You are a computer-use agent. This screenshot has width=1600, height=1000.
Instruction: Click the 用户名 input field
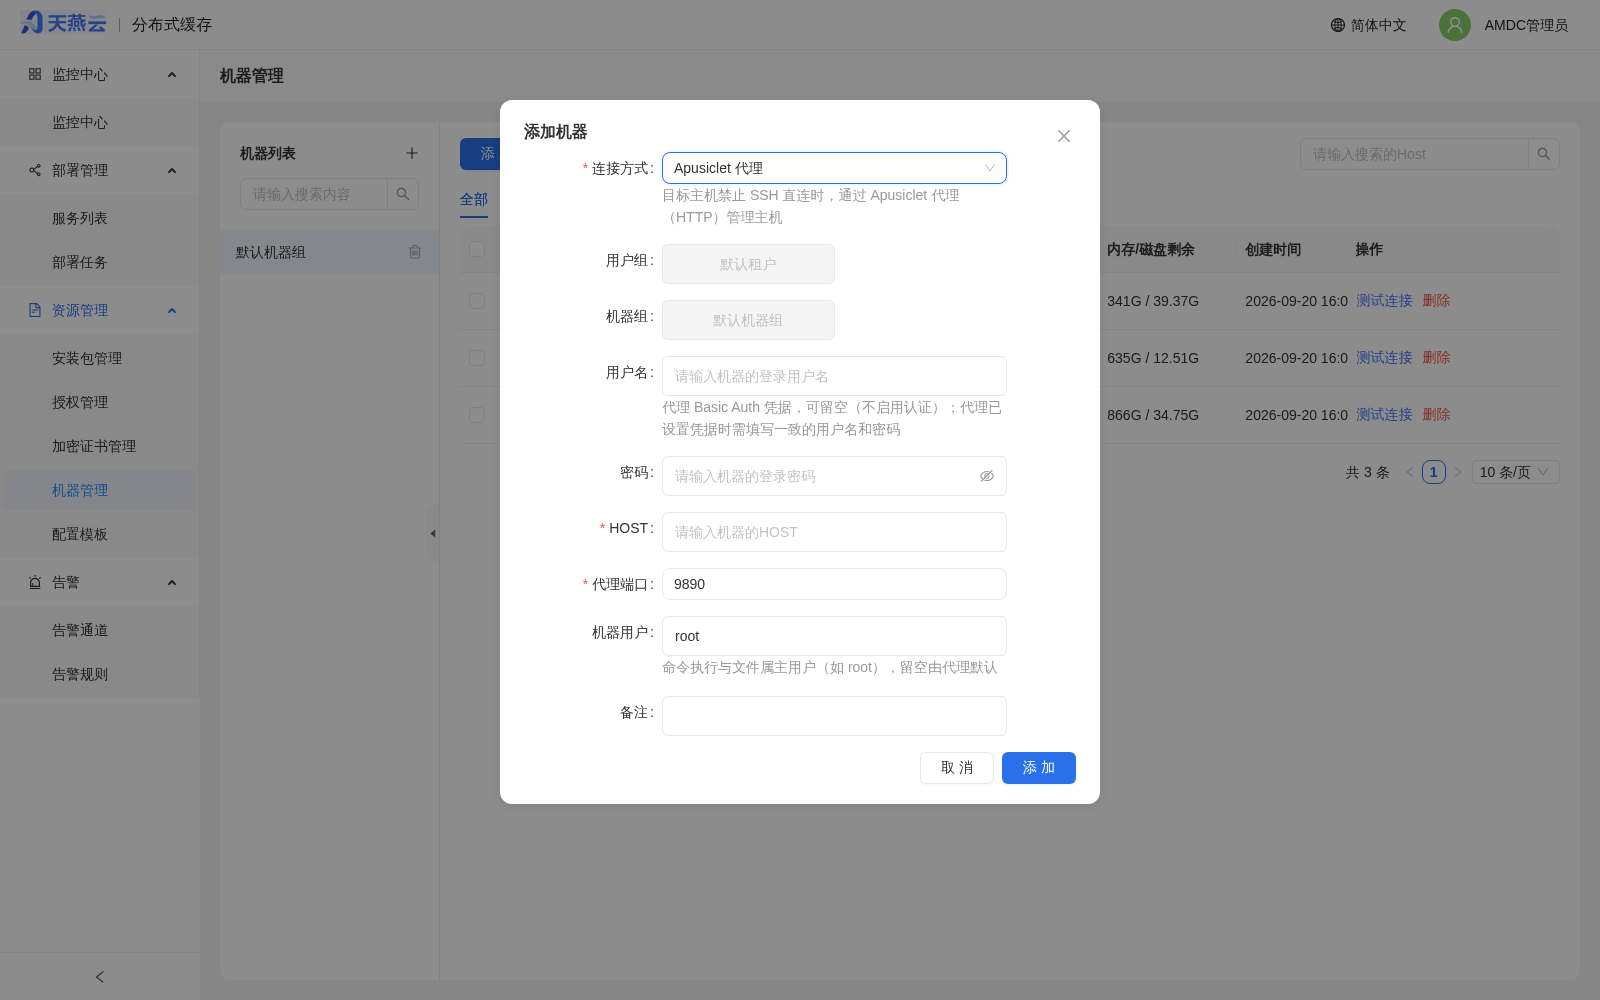(834, 376)
